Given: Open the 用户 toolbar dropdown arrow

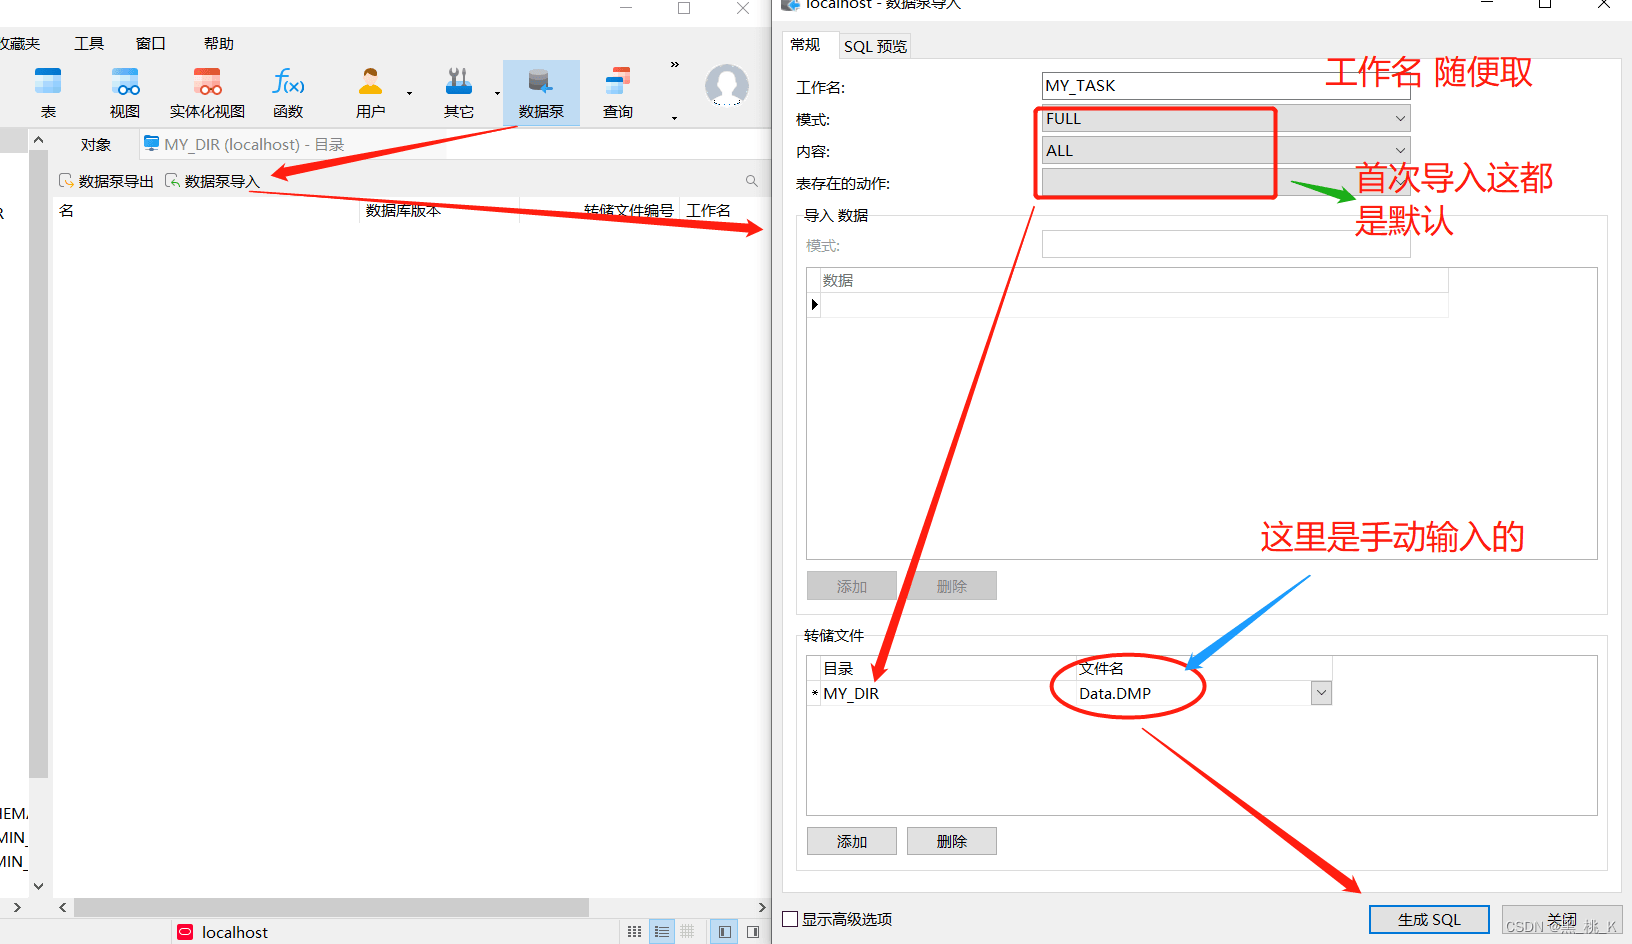Looking at the screenshot, I should (x=409, y=94).
